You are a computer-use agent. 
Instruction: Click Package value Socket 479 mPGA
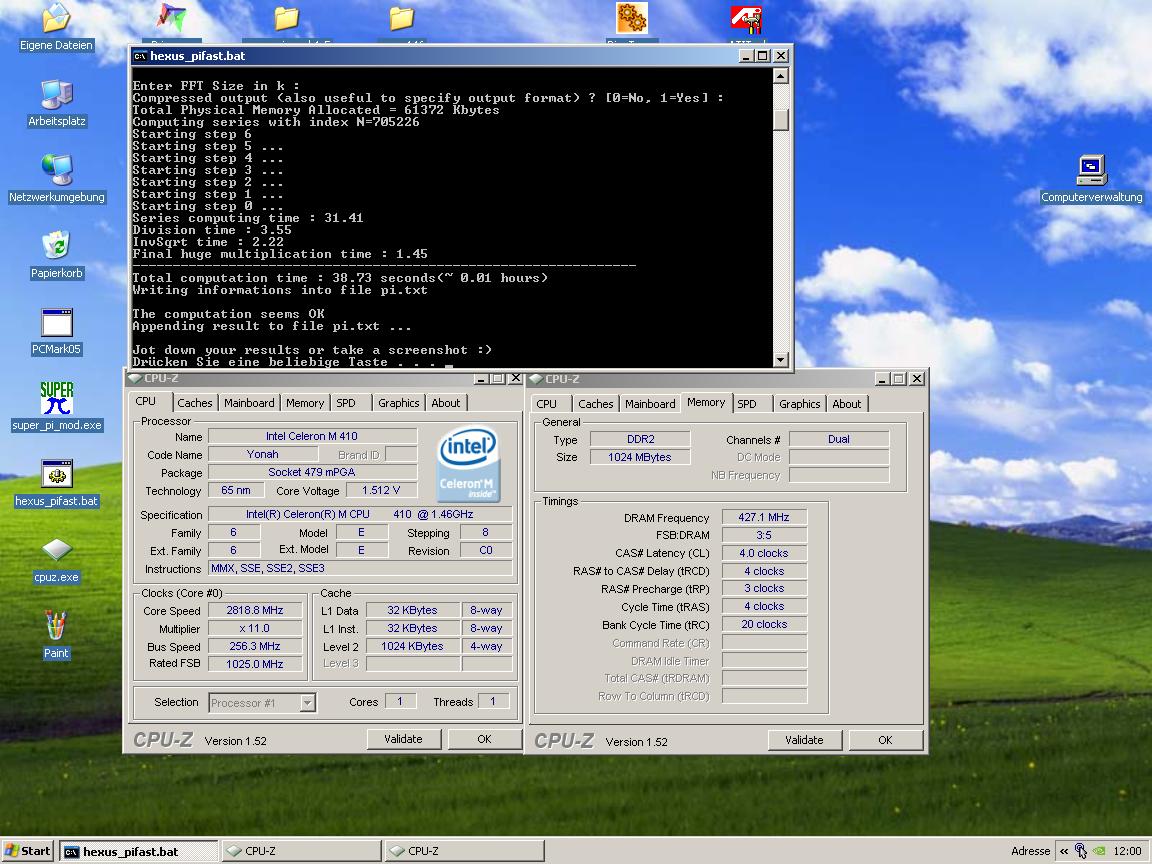[312, 472]
